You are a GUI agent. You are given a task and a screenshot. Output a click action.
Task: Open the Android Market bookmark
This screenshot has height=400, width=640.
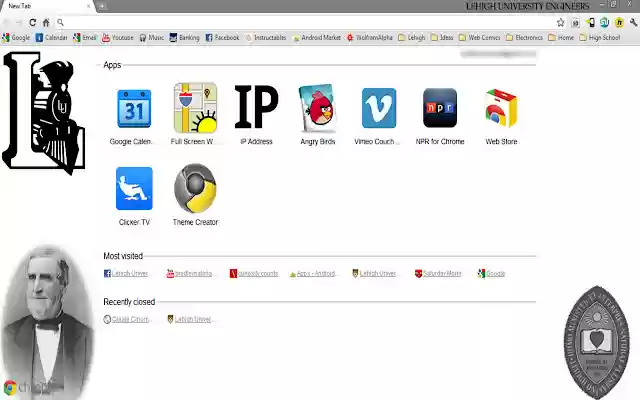(x=316, y=38)
